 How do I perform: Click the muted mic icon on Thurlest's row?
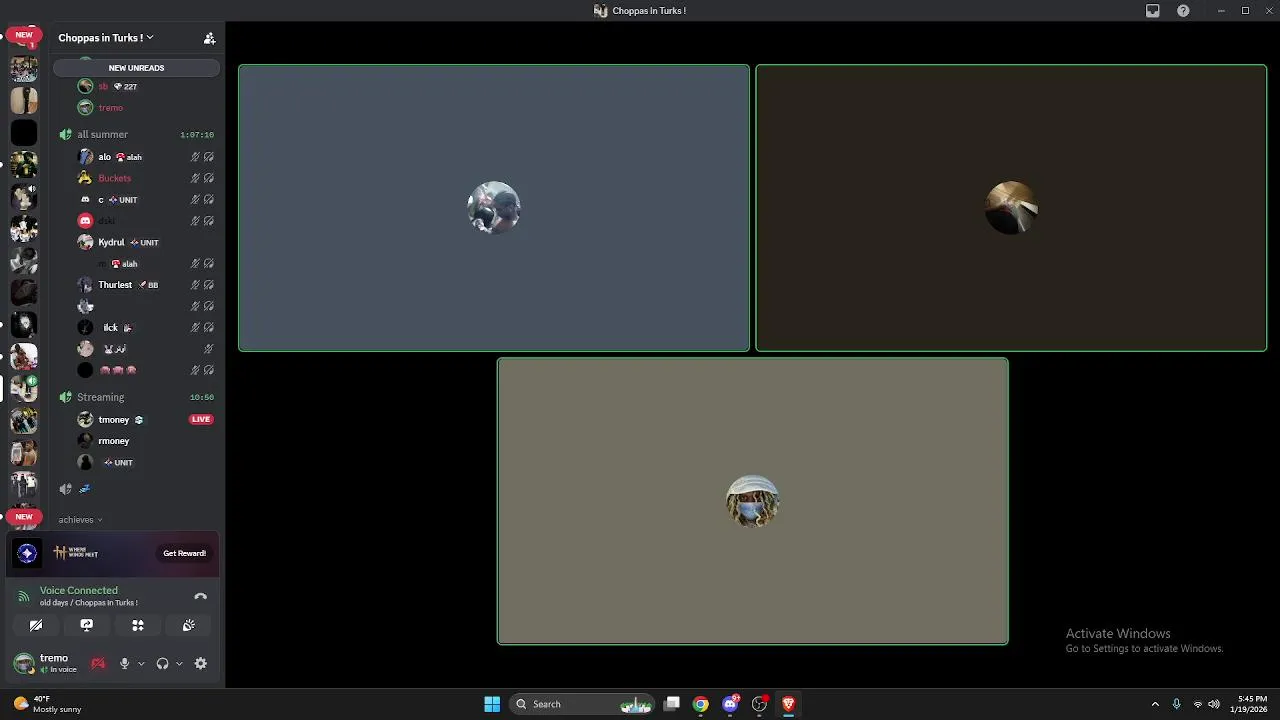point(196,285)
